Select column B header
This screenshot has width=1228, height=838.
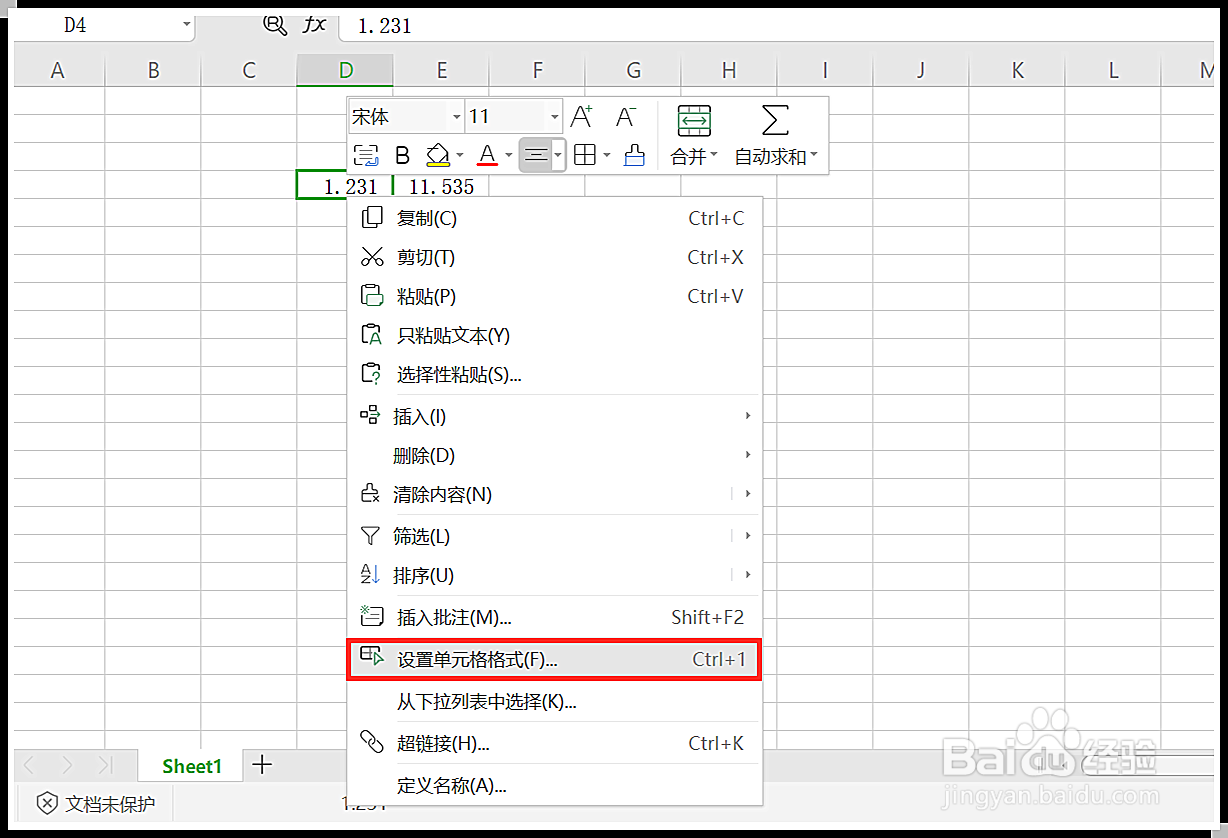pos(153,70)
